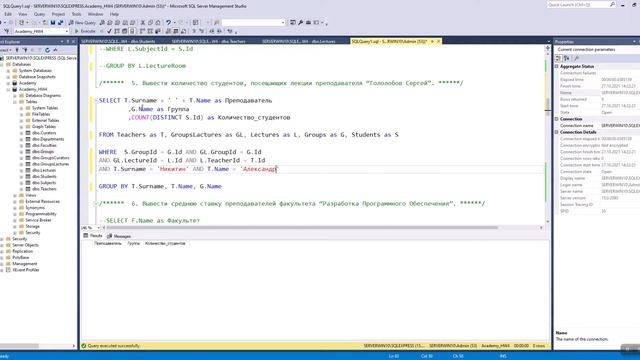Select the Connection name property row
This screenshot has height=360, width=640.
597,126
